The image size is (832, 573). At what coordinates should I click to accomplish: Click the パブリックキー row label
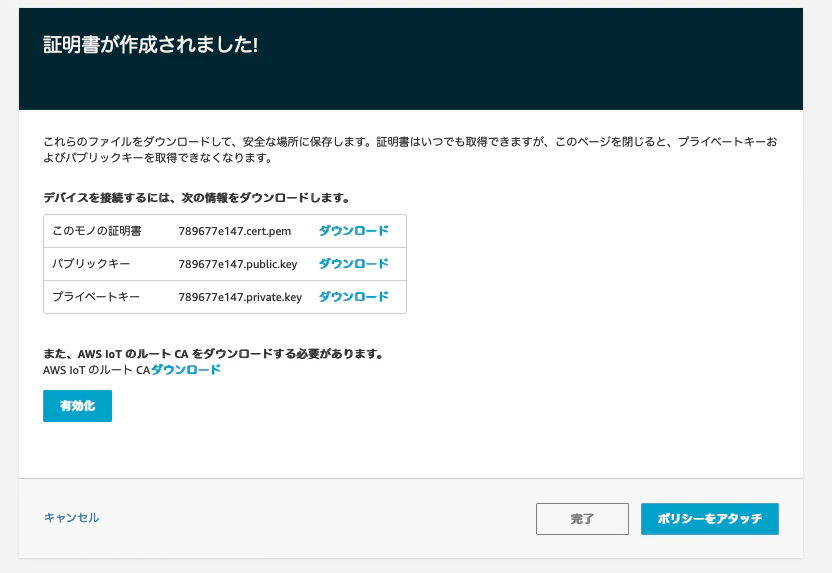pos(91,264)
